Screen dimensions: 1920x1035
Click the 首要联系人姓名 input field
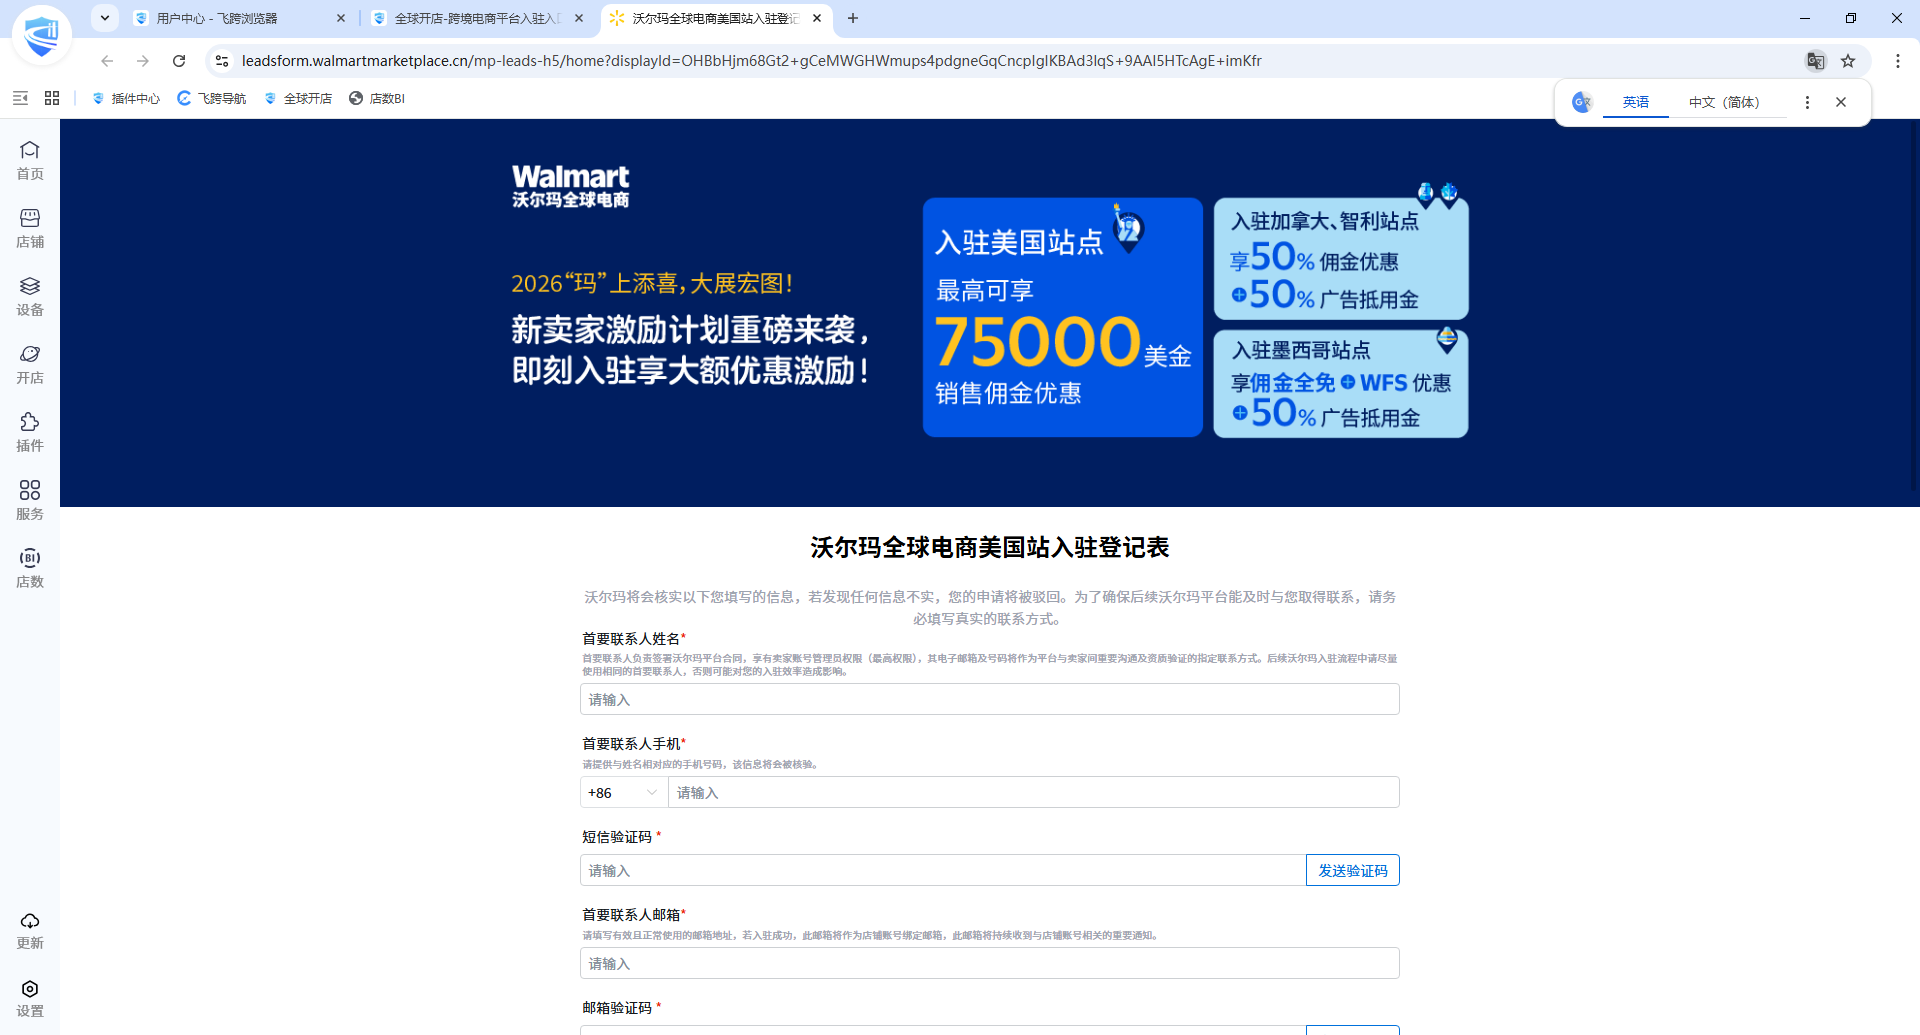click(x=989, y=699)
